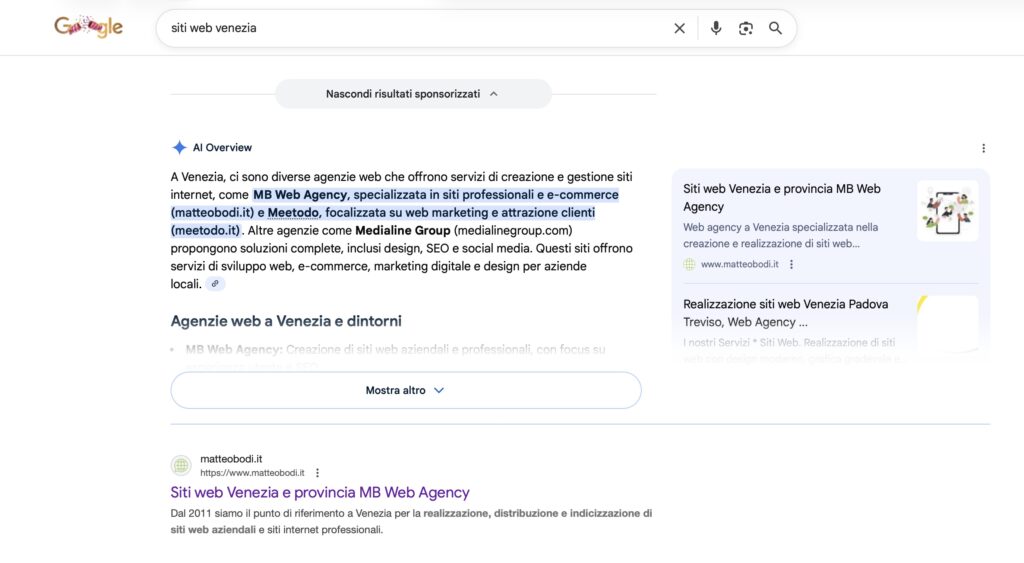Start voice search with the microphone icon

point(716,28)
